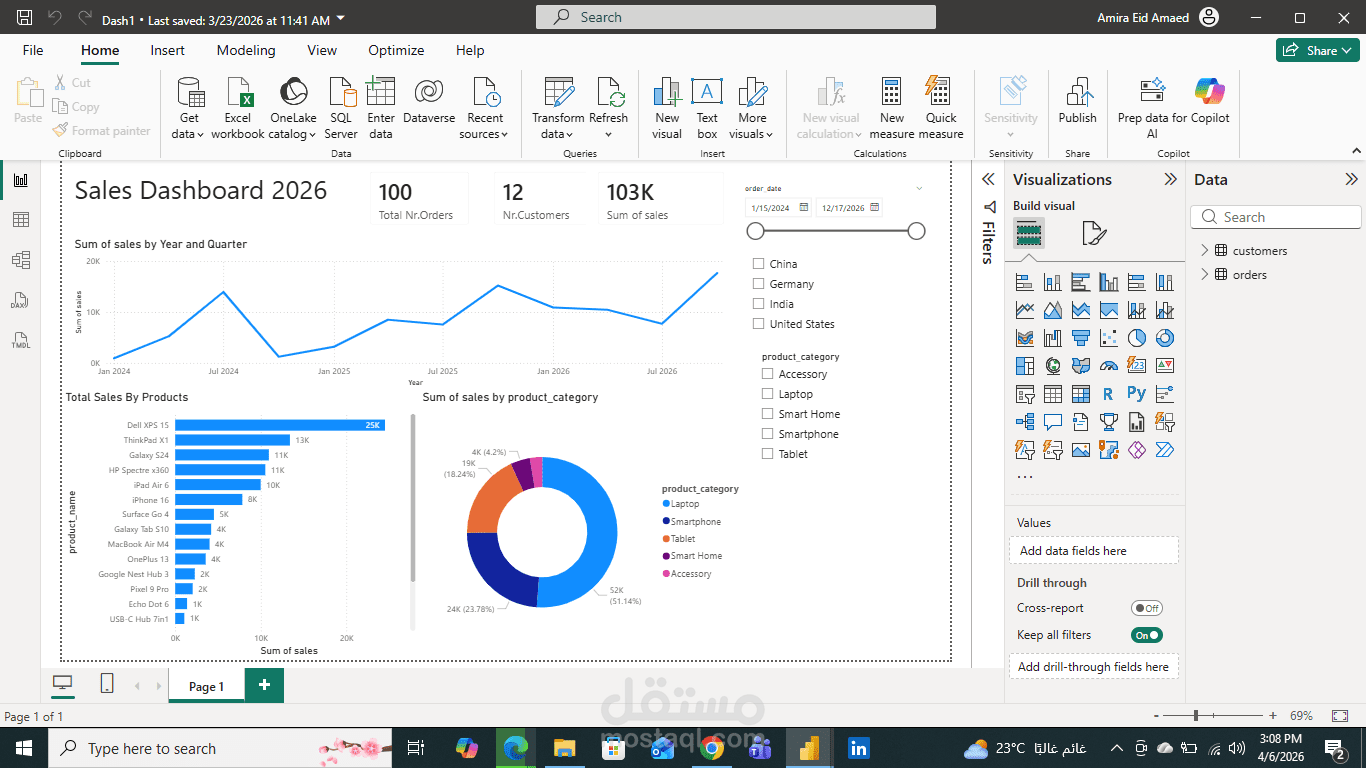The image size is (1366, 768).
Task: Open the Get data button
Action: (x=188, y=108)
